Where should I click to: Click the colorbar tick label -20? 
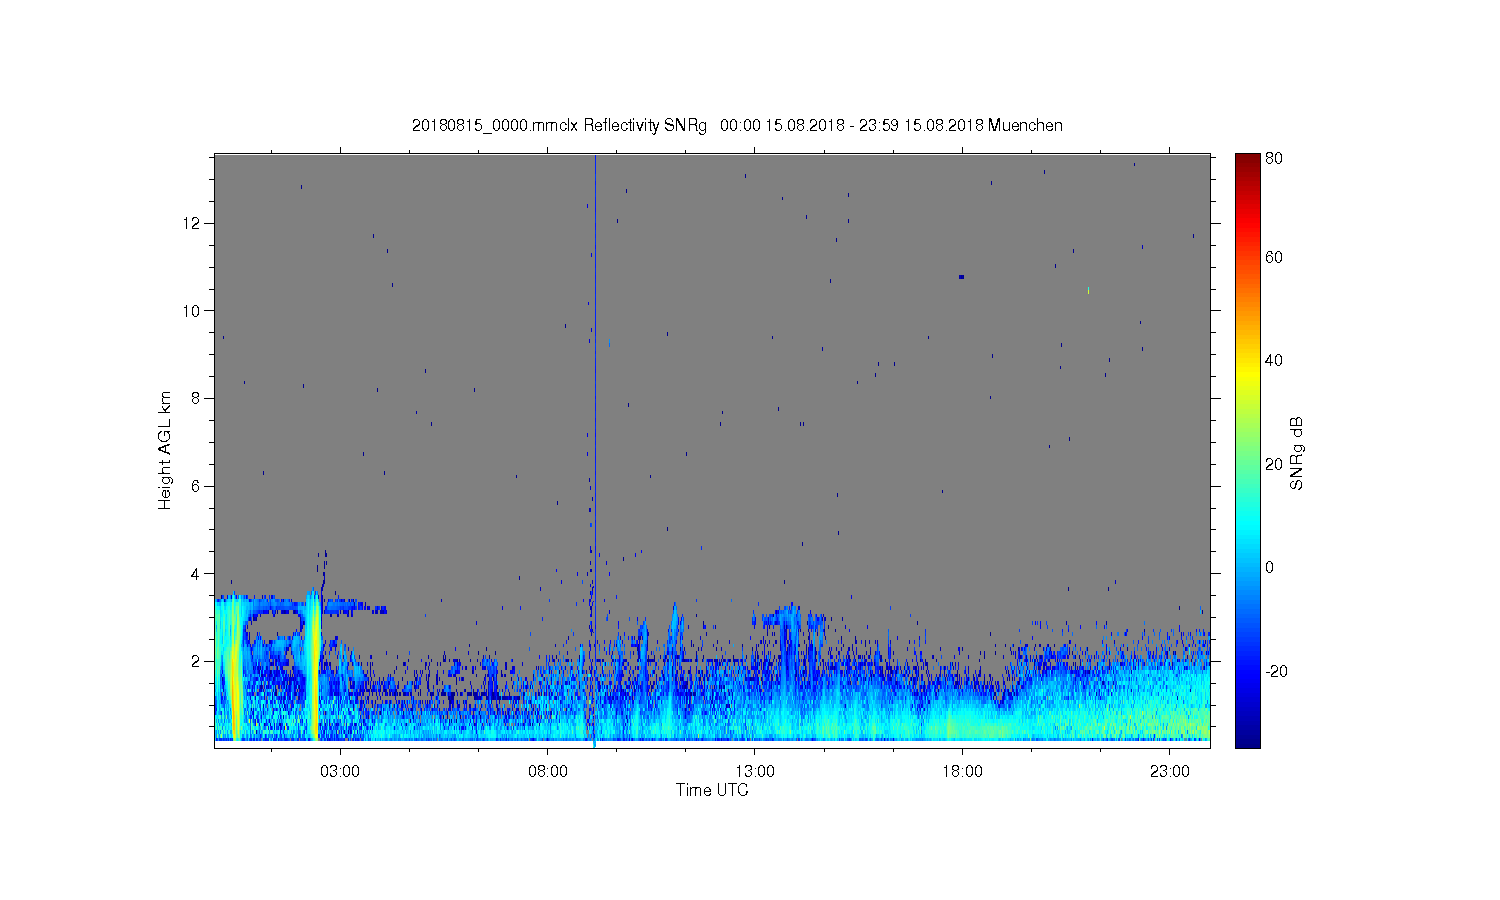[1276, 671]
